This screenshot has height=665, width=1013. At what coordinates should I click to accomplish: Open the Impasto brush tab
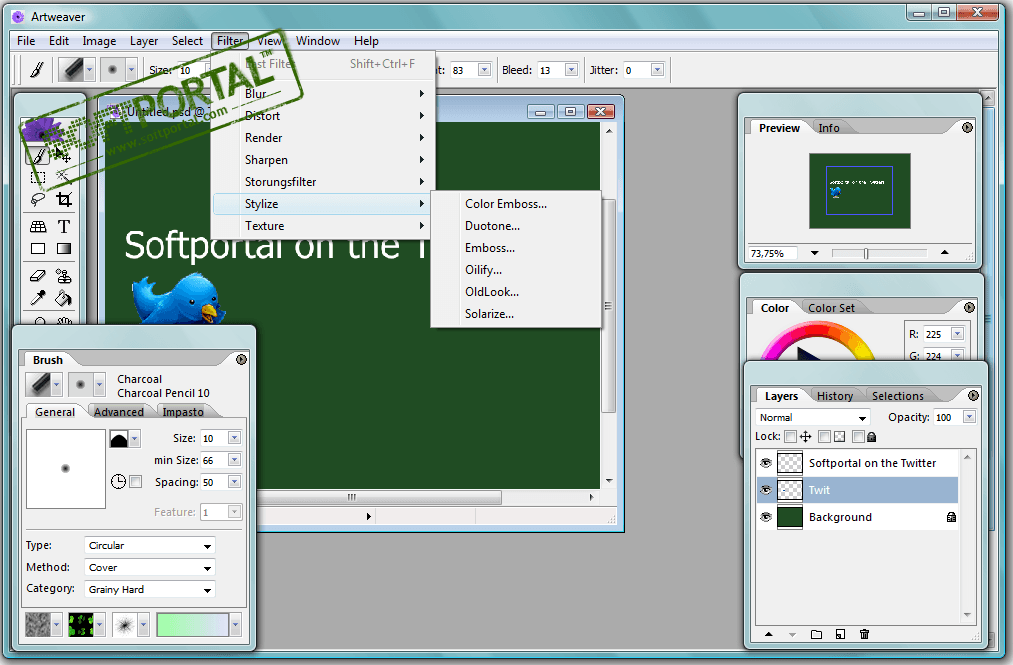pos(183,412)
